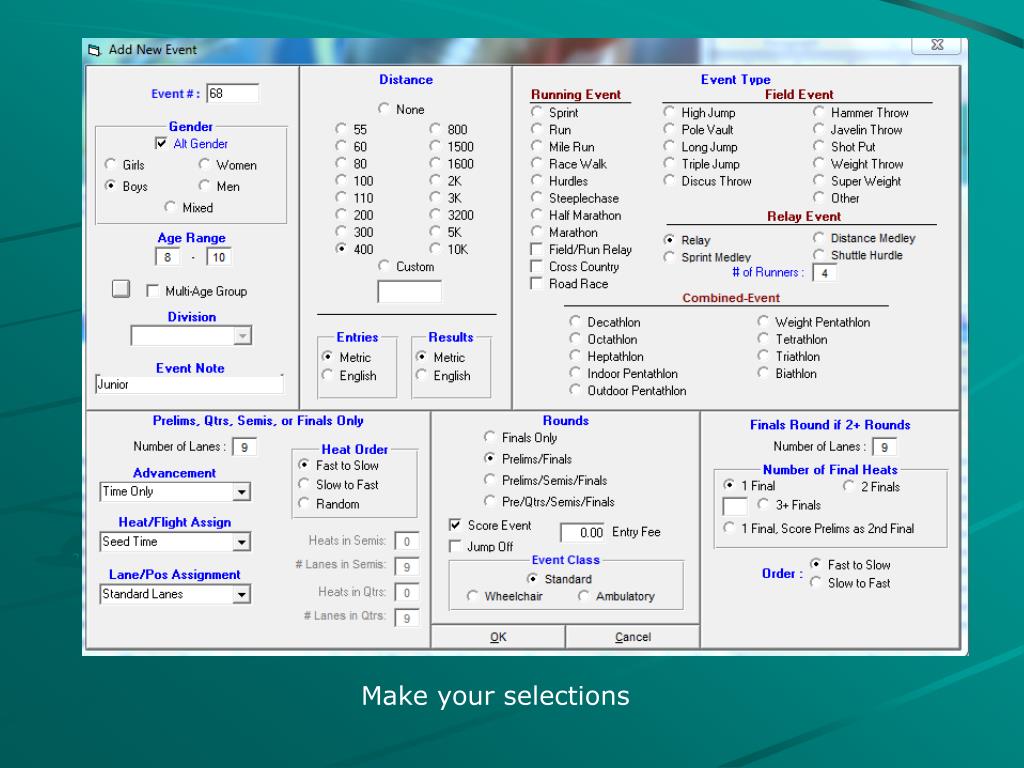Click the minimum age field showing 8
The image size is (1024, 768).
(168, 257)
